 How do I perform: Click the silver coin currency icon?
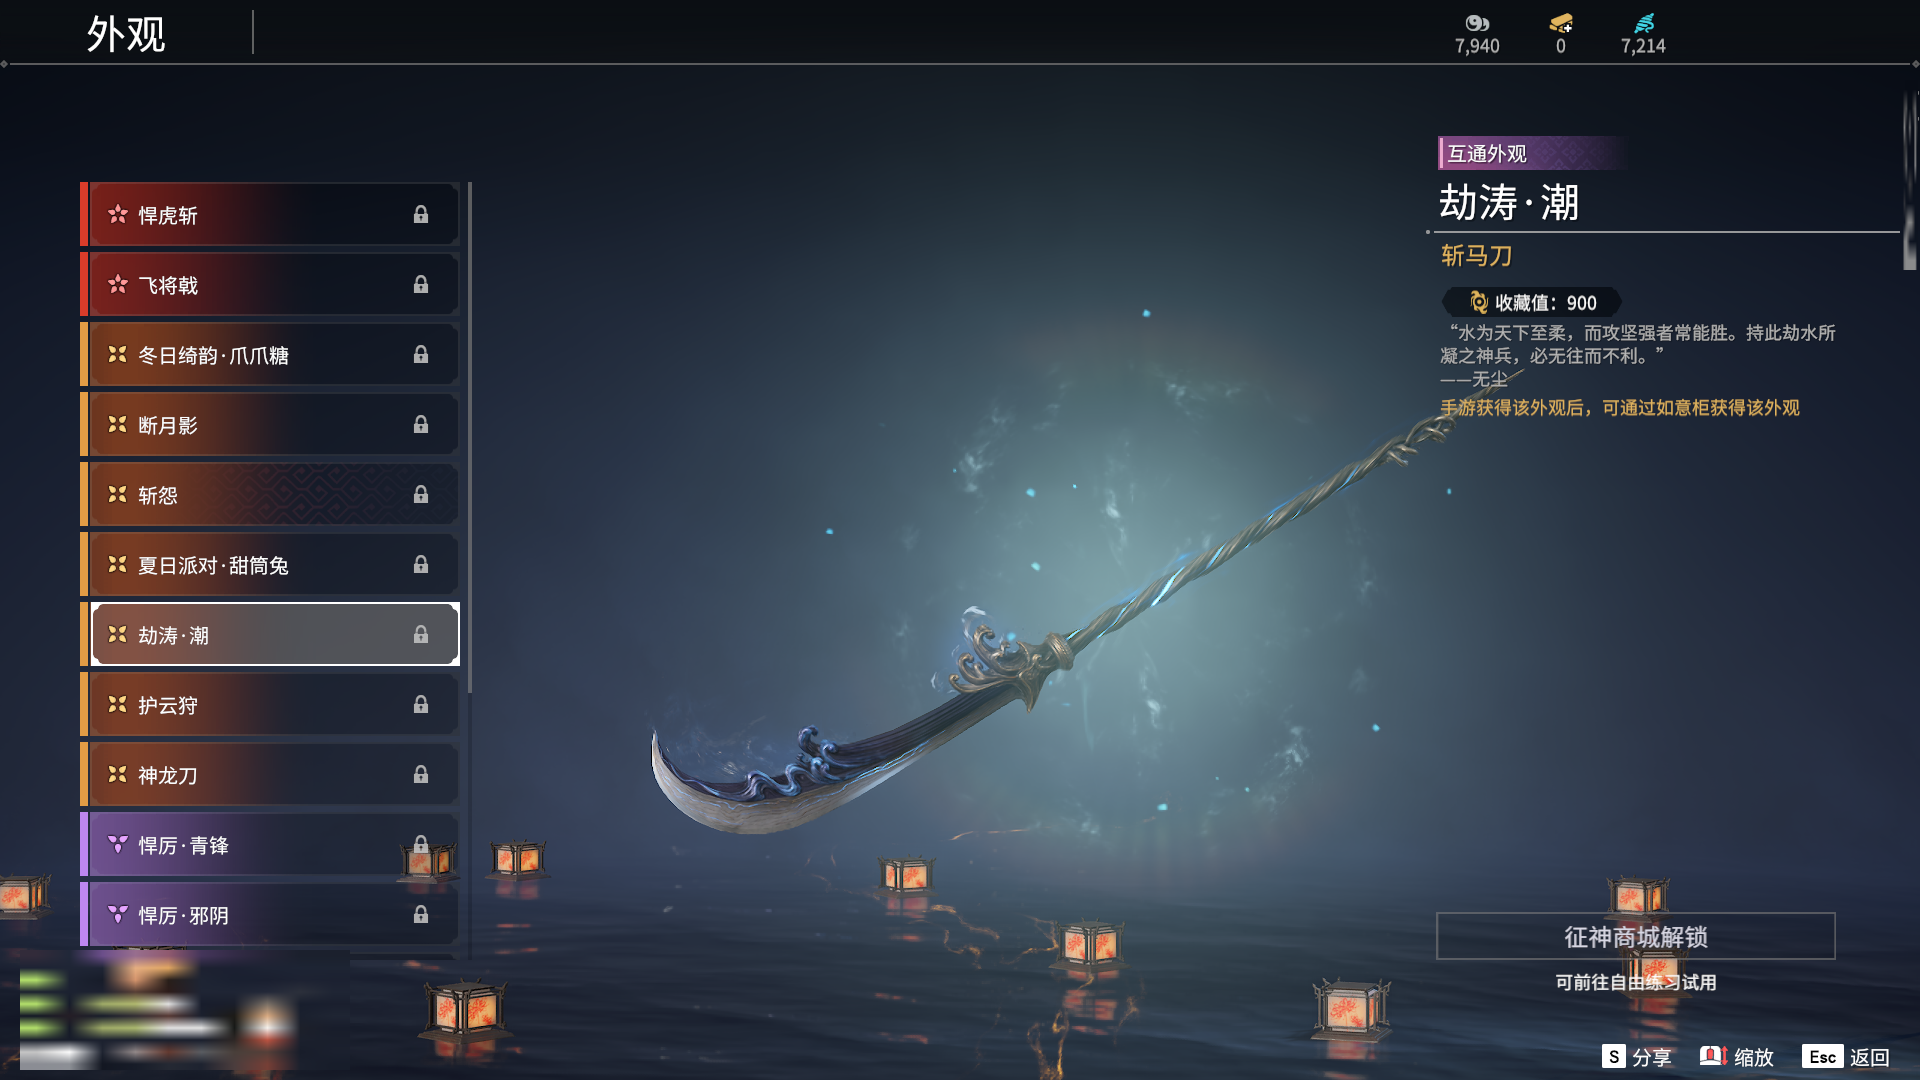pyautogui.click(x=1477, y=23)
